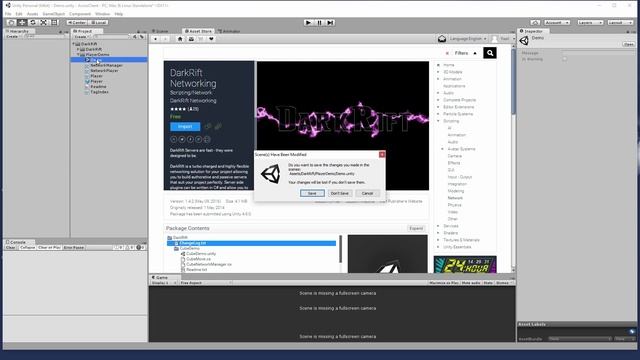Open the Layout dropdown
The width and height of the screenshot is (640, 360).
click(620, 22)
